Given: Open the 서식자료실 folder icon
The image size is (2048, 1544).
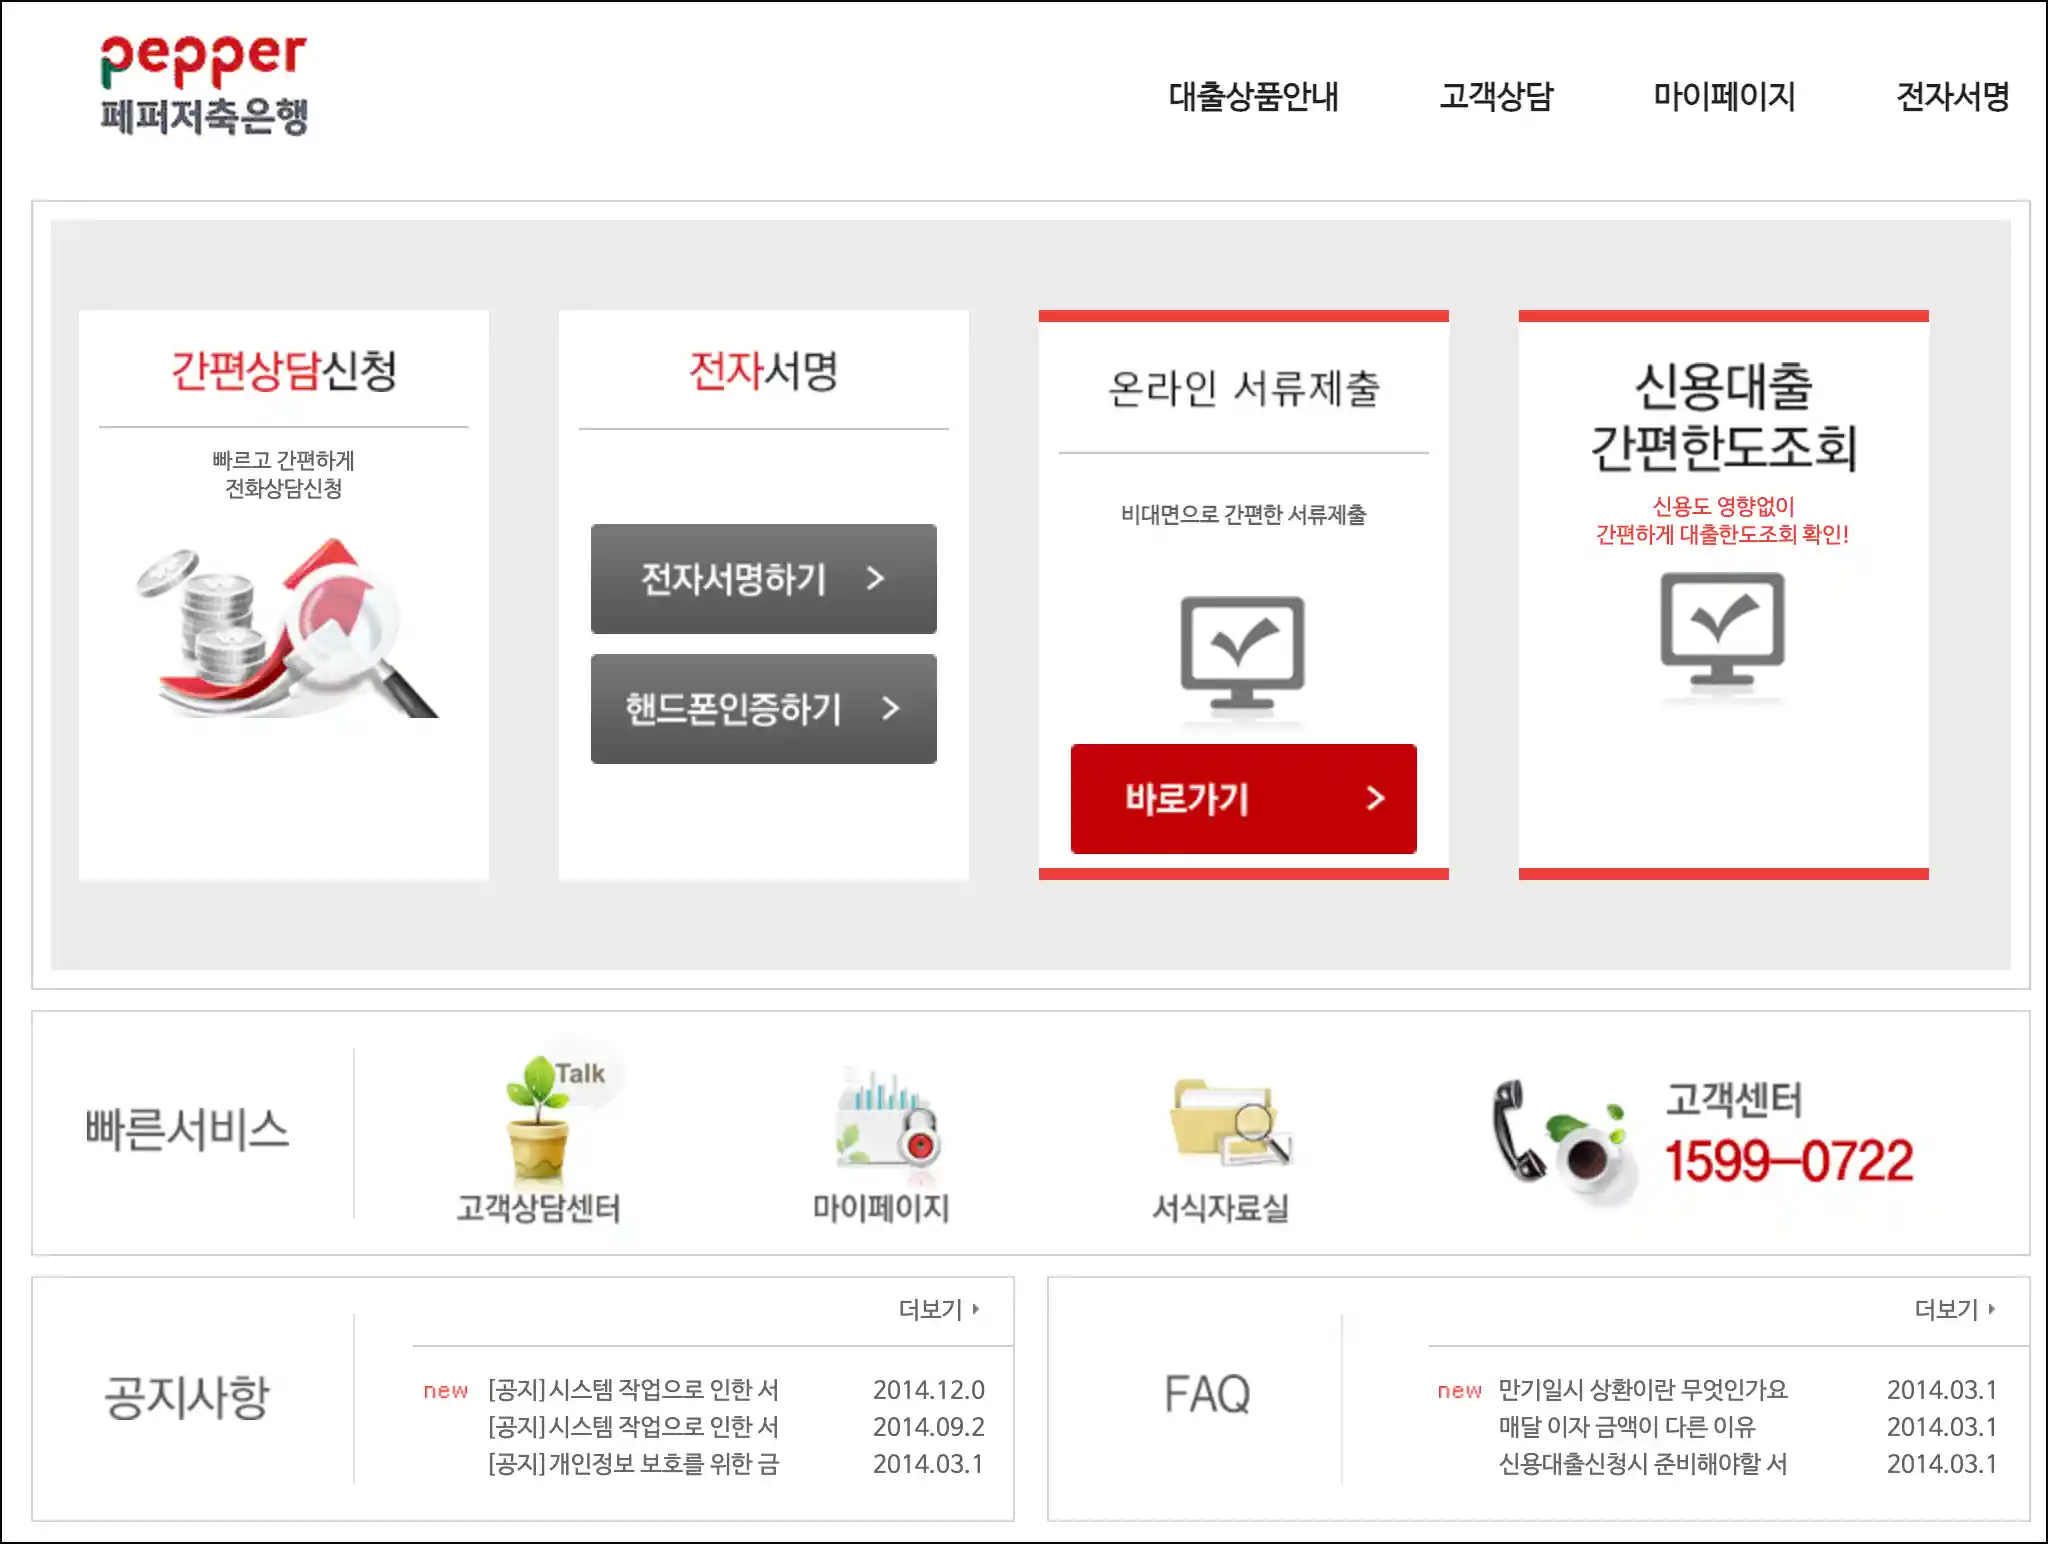Looking at the screenshot, I should coord(1228,1122).
